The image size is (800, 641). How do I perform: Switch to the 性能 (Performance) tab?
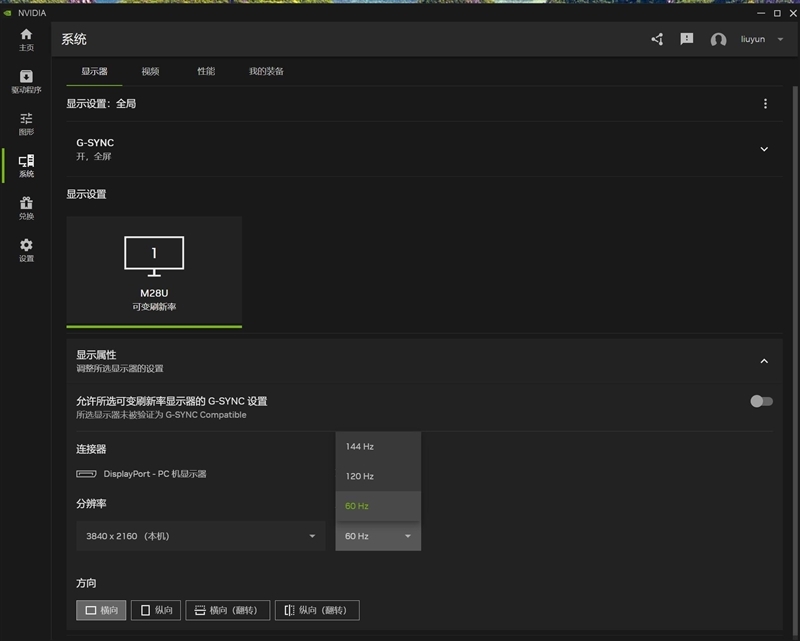(x=206, y=71)
